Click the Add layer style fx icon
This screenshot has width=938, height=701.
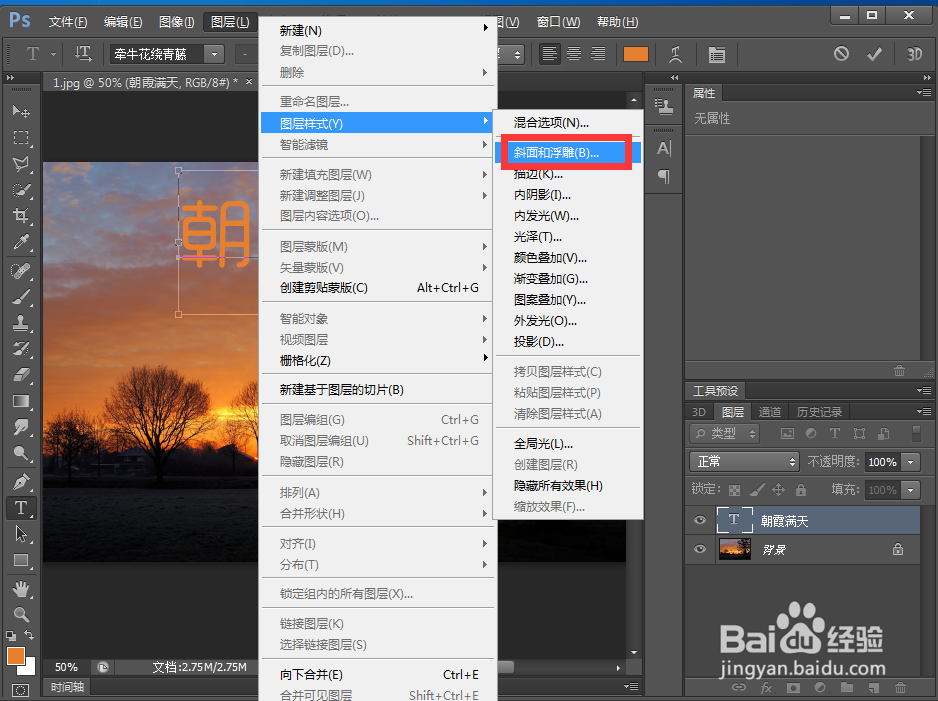(765, 689)
